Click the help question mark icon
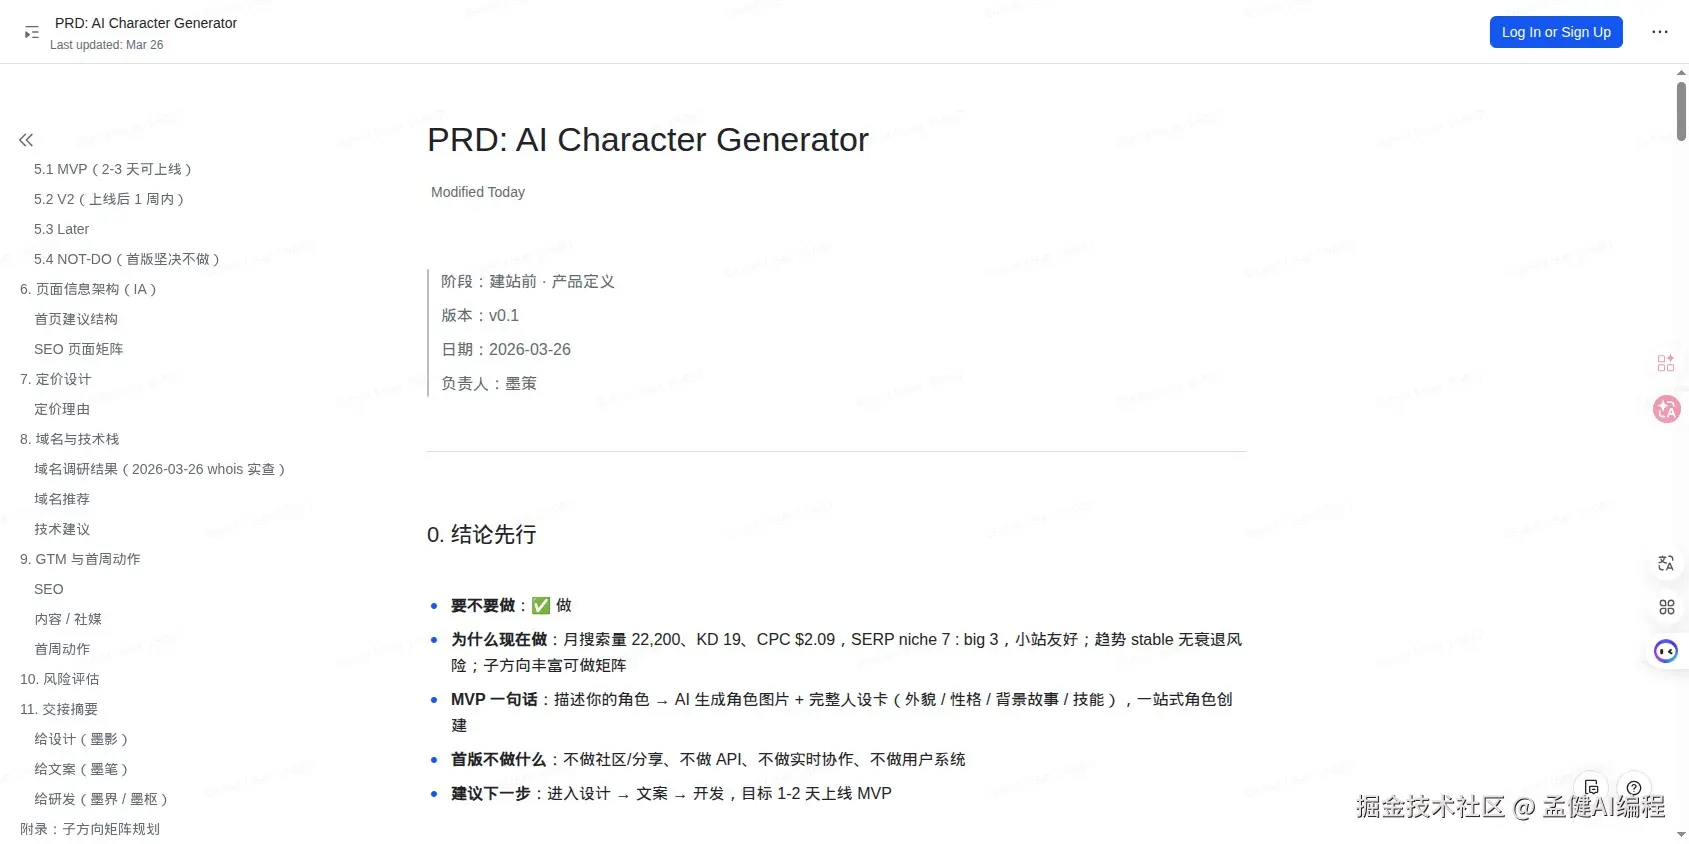The image size is (1689, 844). tap(1634, 787)
